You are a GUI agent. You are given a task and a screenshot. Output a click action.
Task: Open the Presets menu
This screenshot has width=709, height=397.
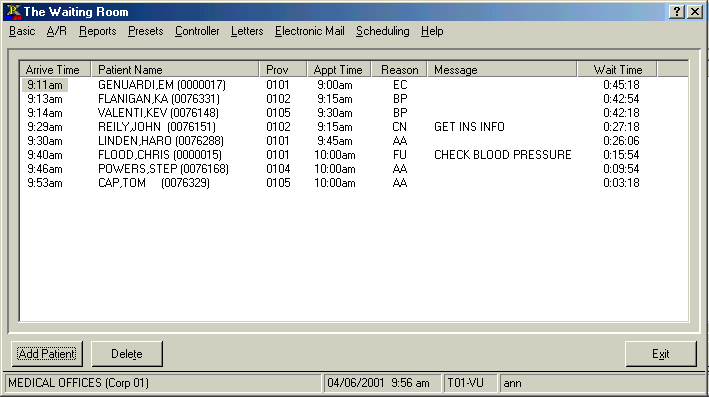pos(146,31)
